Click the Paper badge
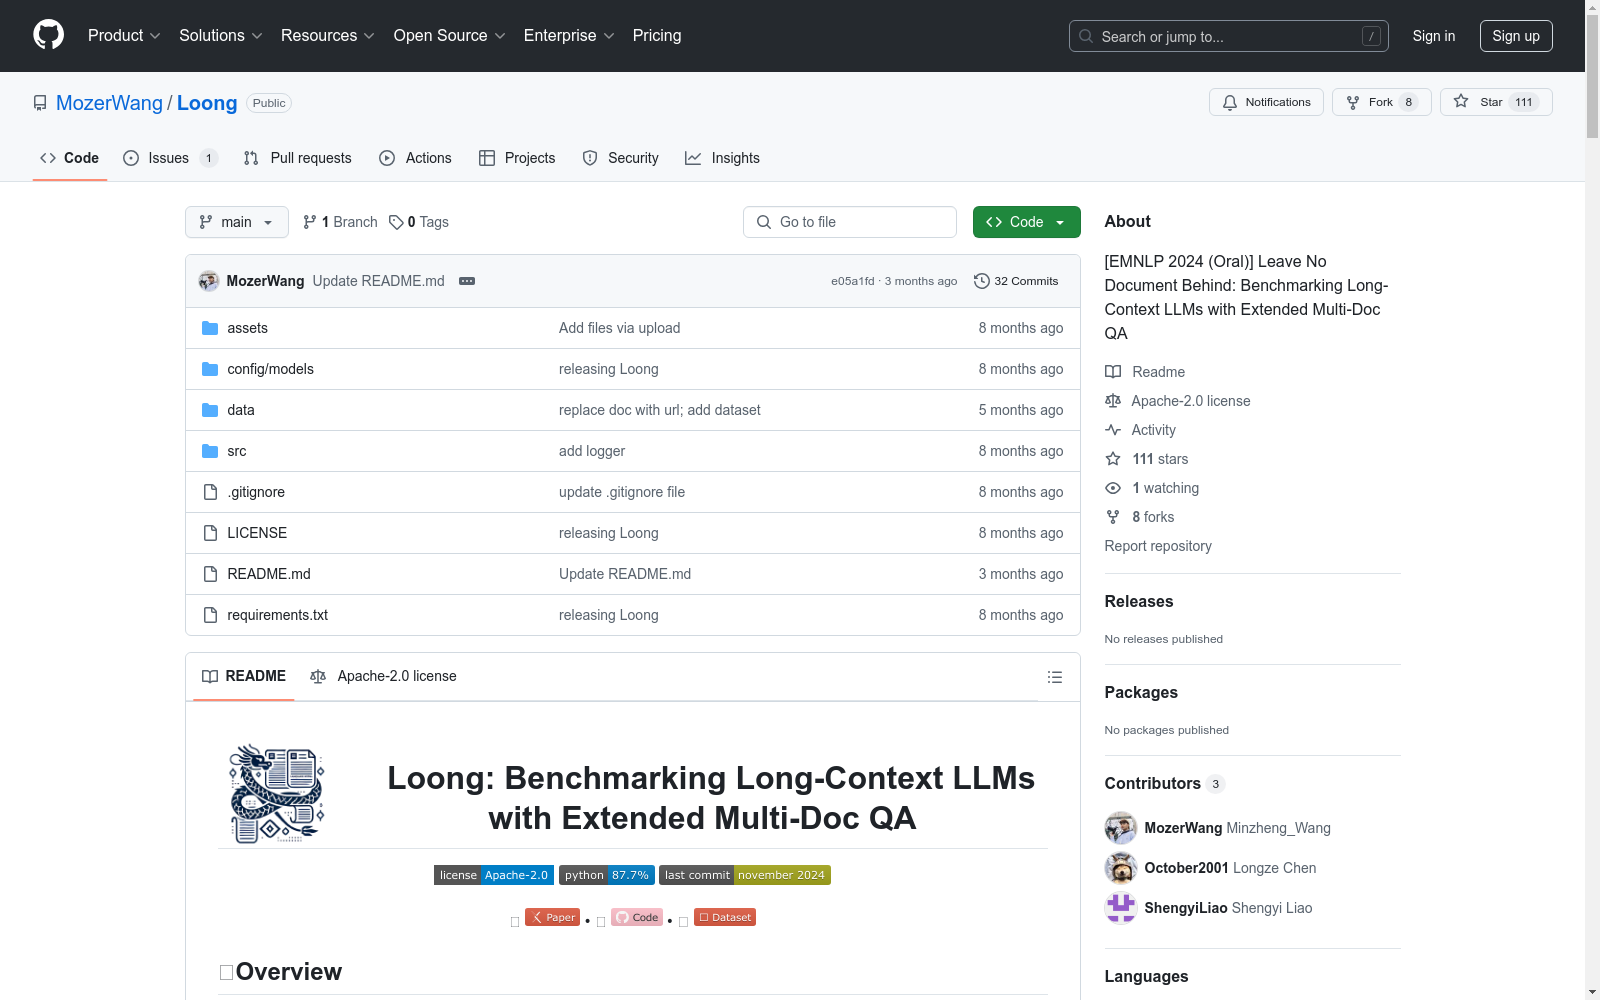This screenshot has height=1000, width=1600. pos(553,917)
